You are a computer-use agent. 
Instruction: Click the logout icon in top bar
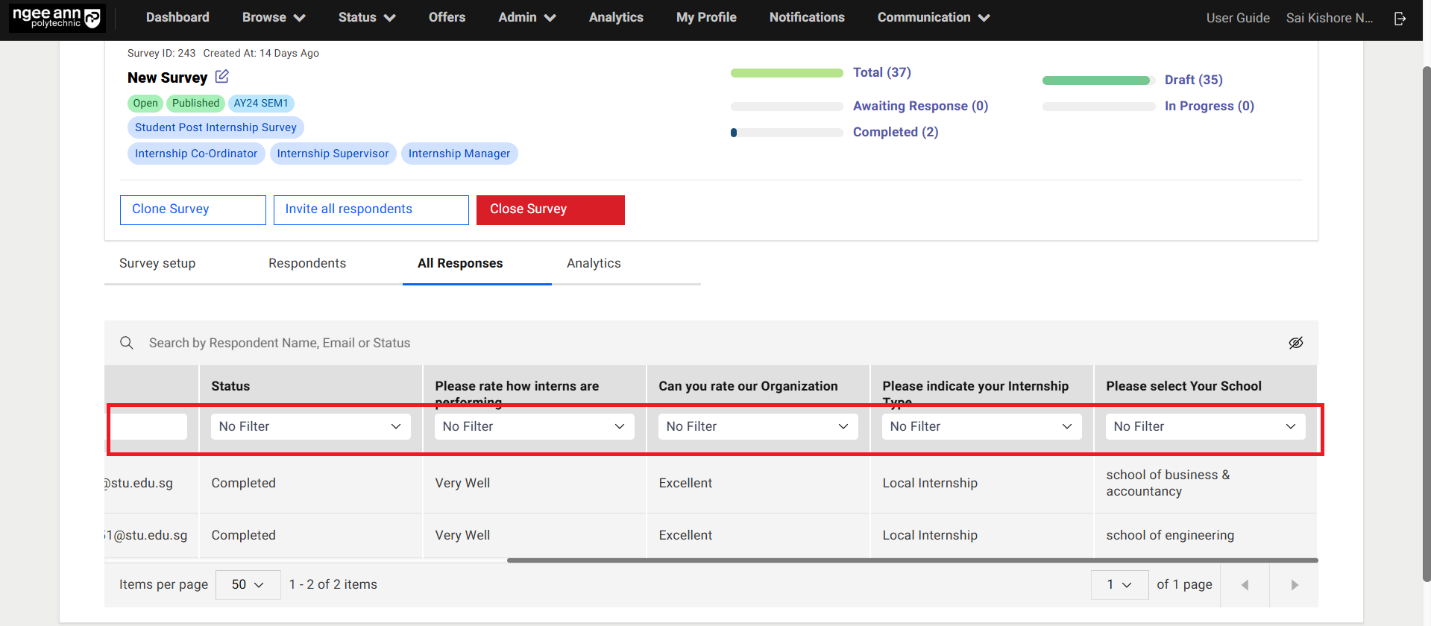(1400, 18)
